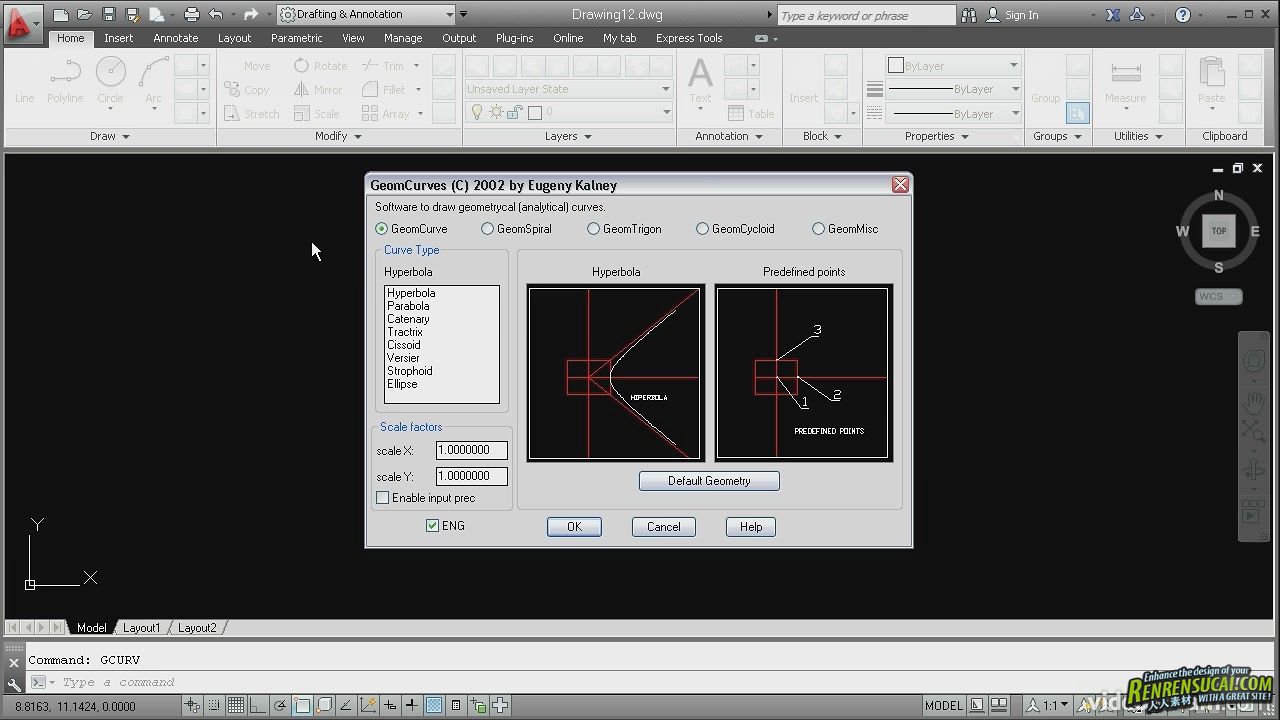Expand the Draw panel
1280x720 pixels.
pyautogui.click(x=110, y=136)
